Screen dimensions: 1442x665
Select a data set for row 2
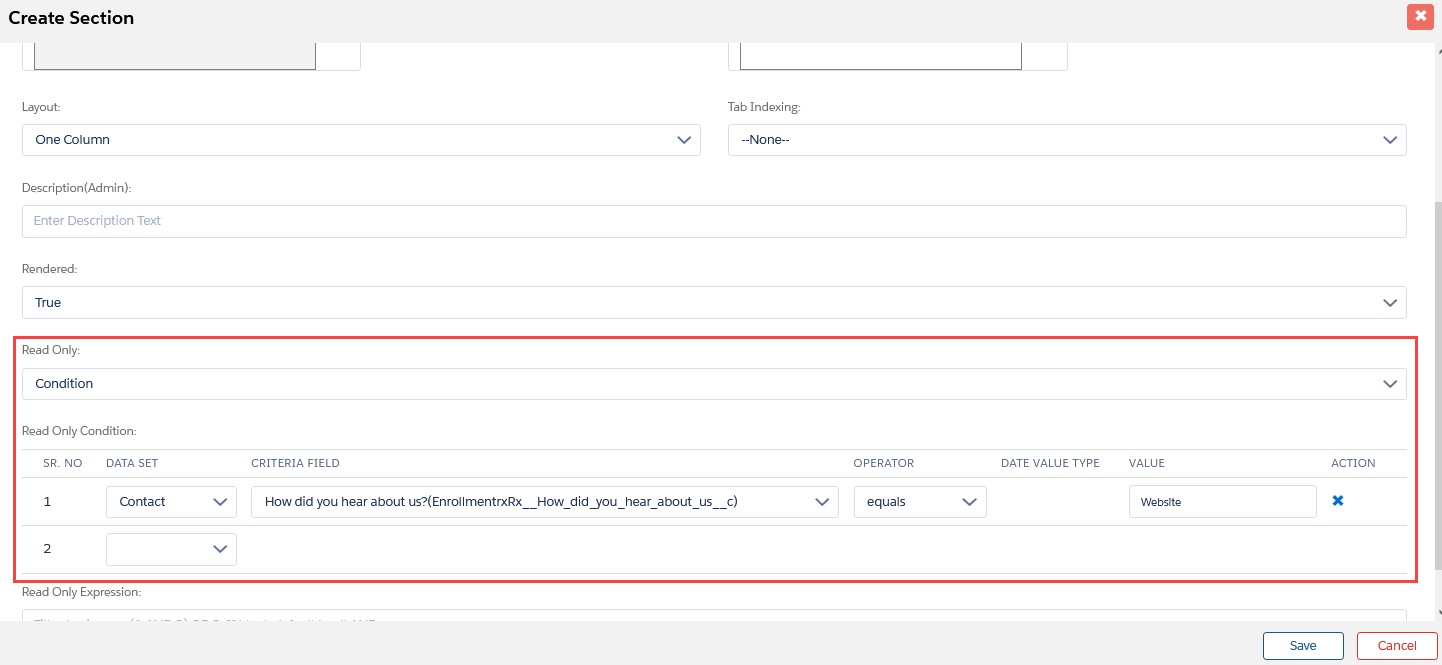171,549
